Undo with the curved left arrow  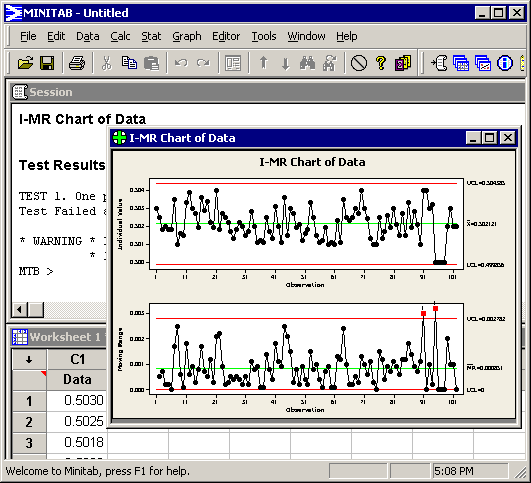(x=181, y=63)
